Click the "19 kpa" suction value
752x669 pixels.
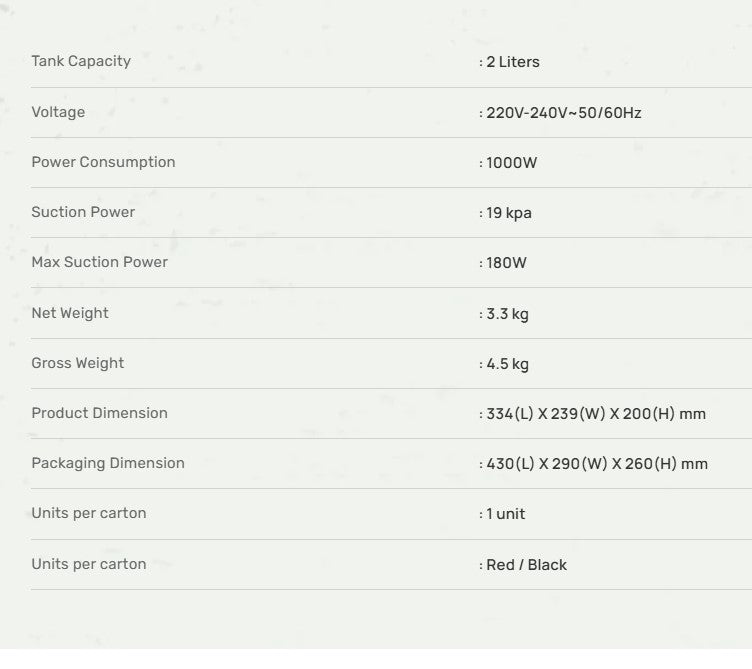(x=508, y=213)
